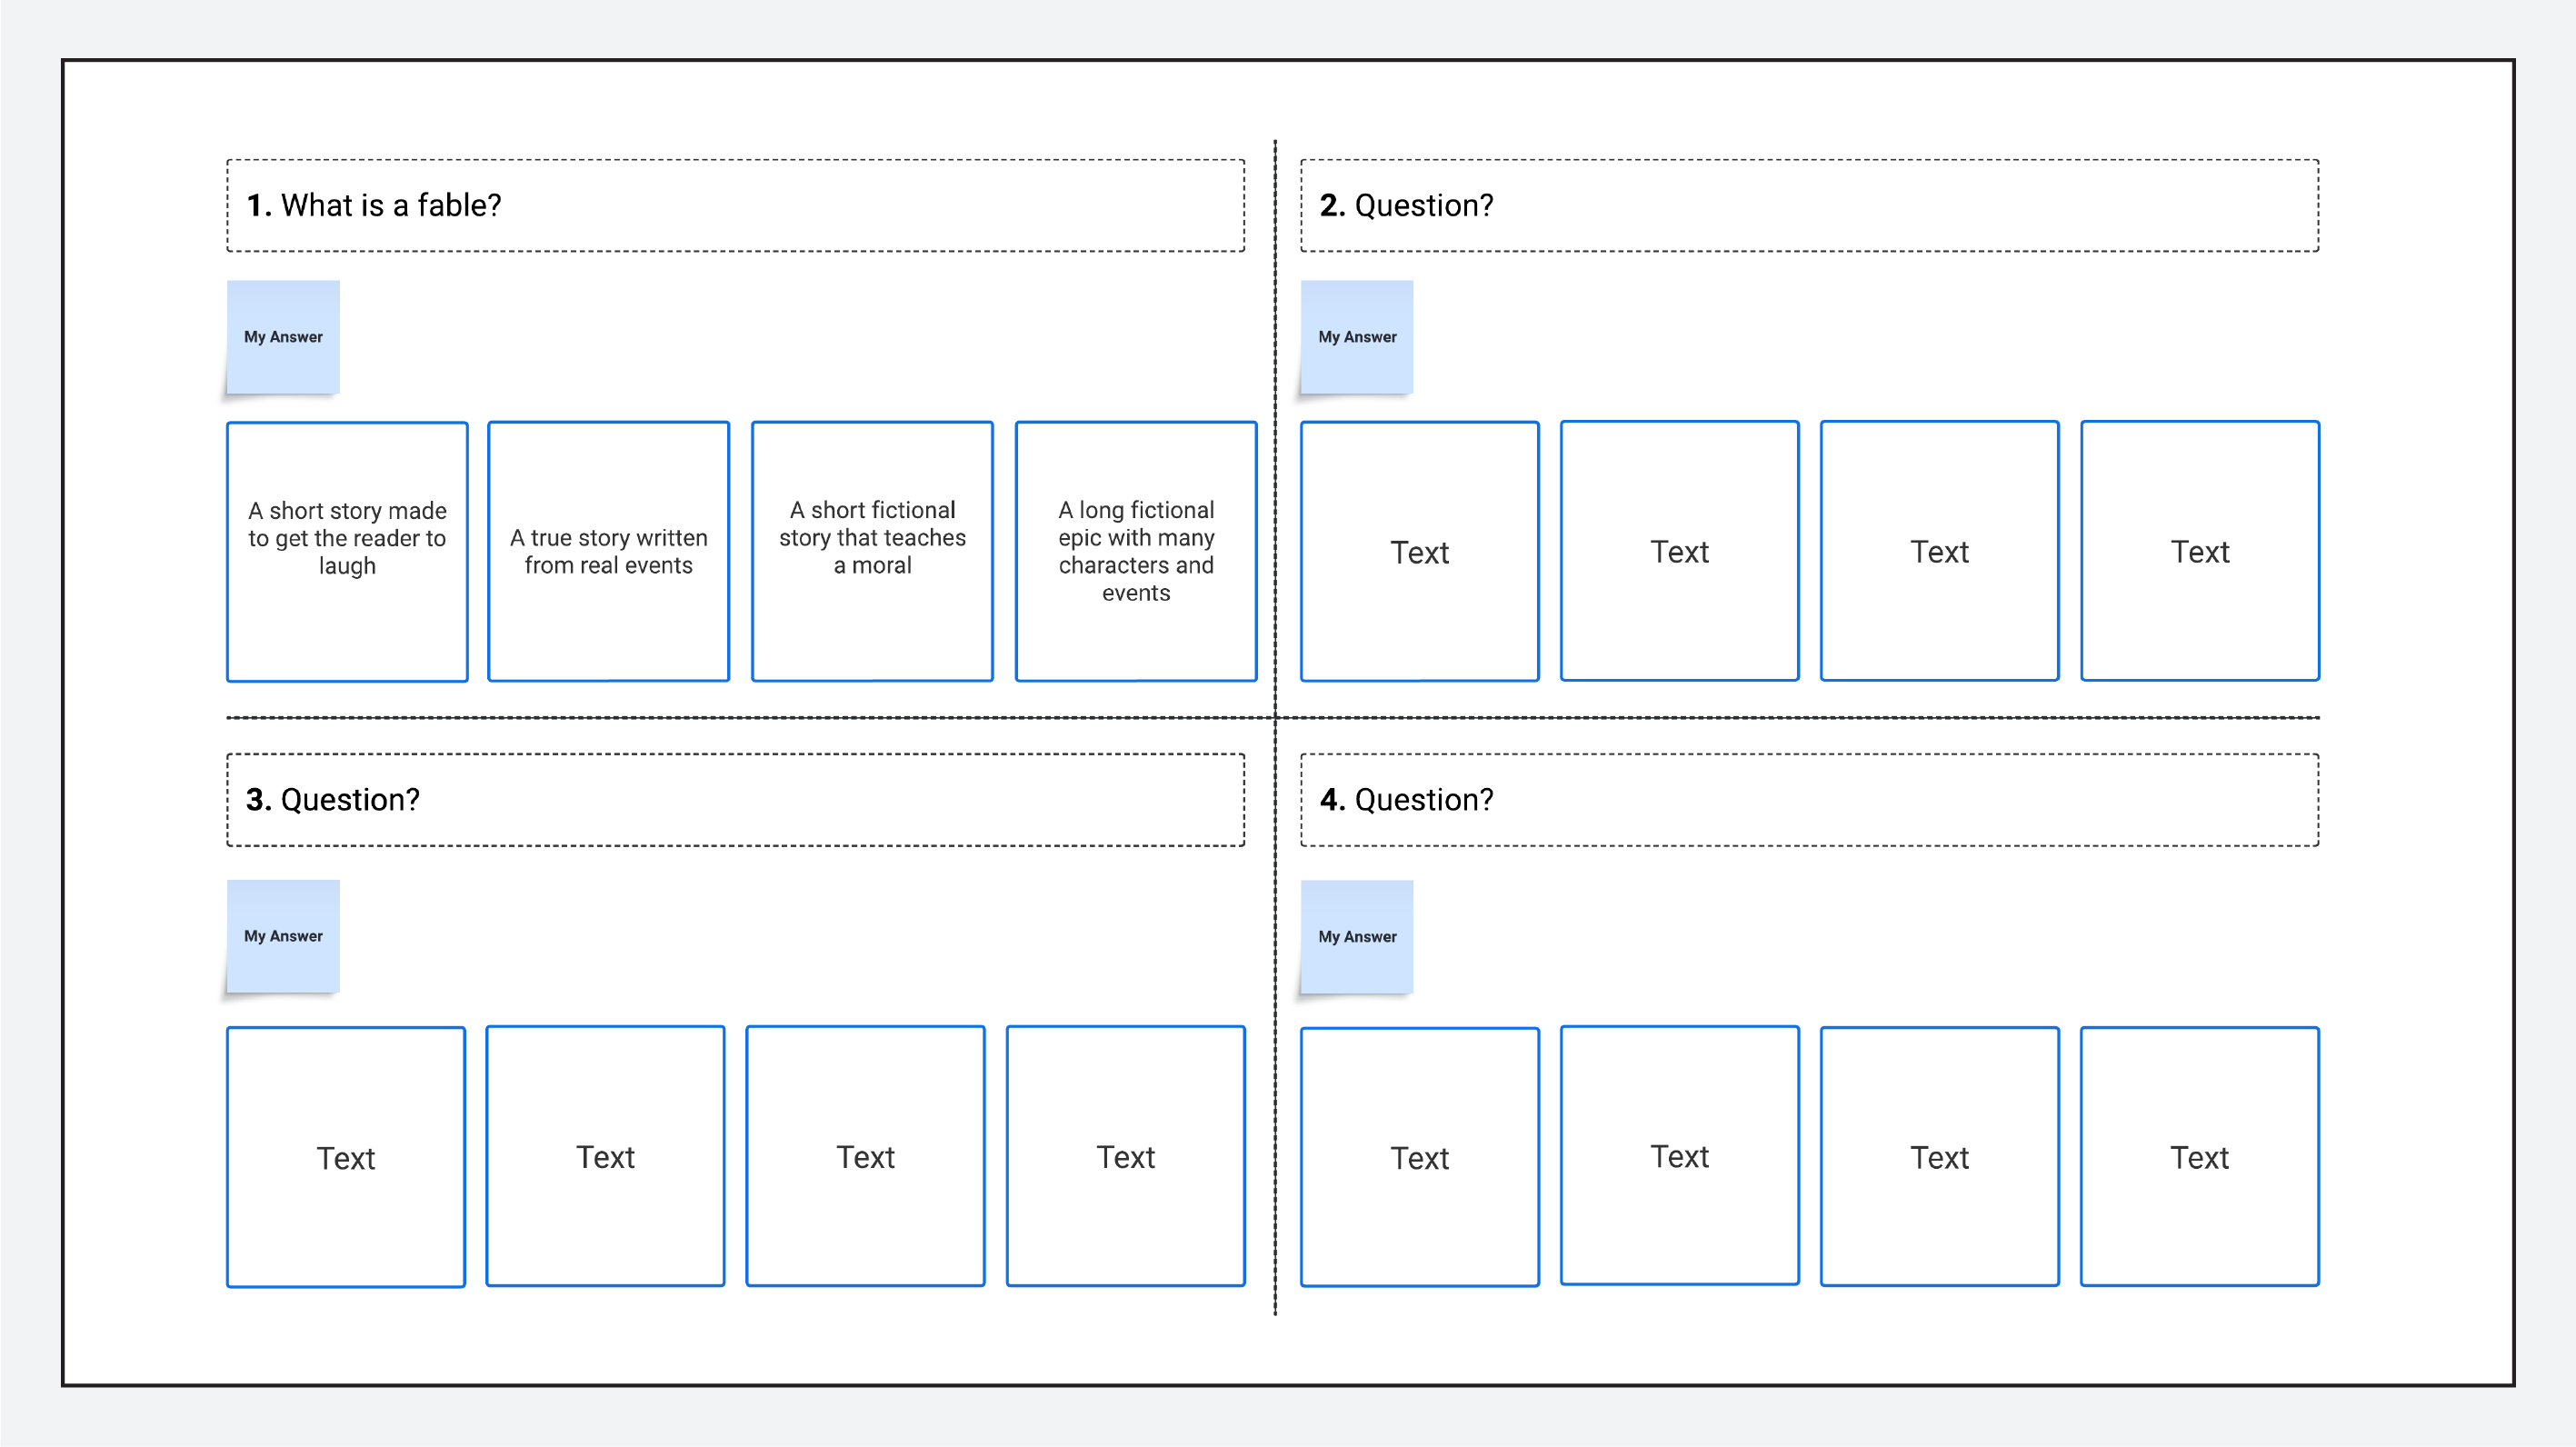The width and height of the screenshot is (2576, 1447).
Task: Pick the first Text card under question 4
Action: click(1420, 1157)
